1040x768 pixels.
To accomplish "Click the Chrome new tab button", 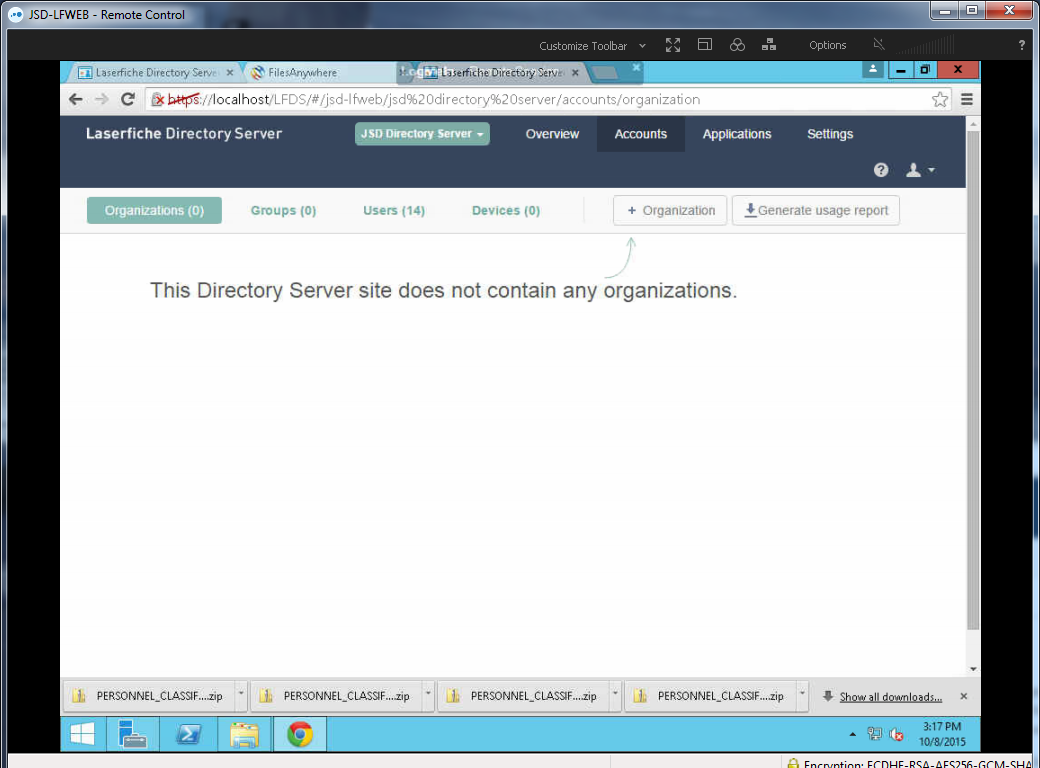I will [605, 72].
